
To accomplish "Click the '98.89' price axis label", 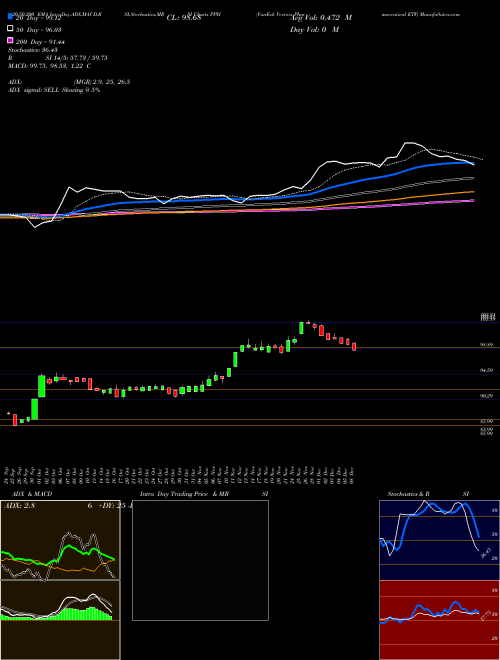I will [x=487, y=345].
